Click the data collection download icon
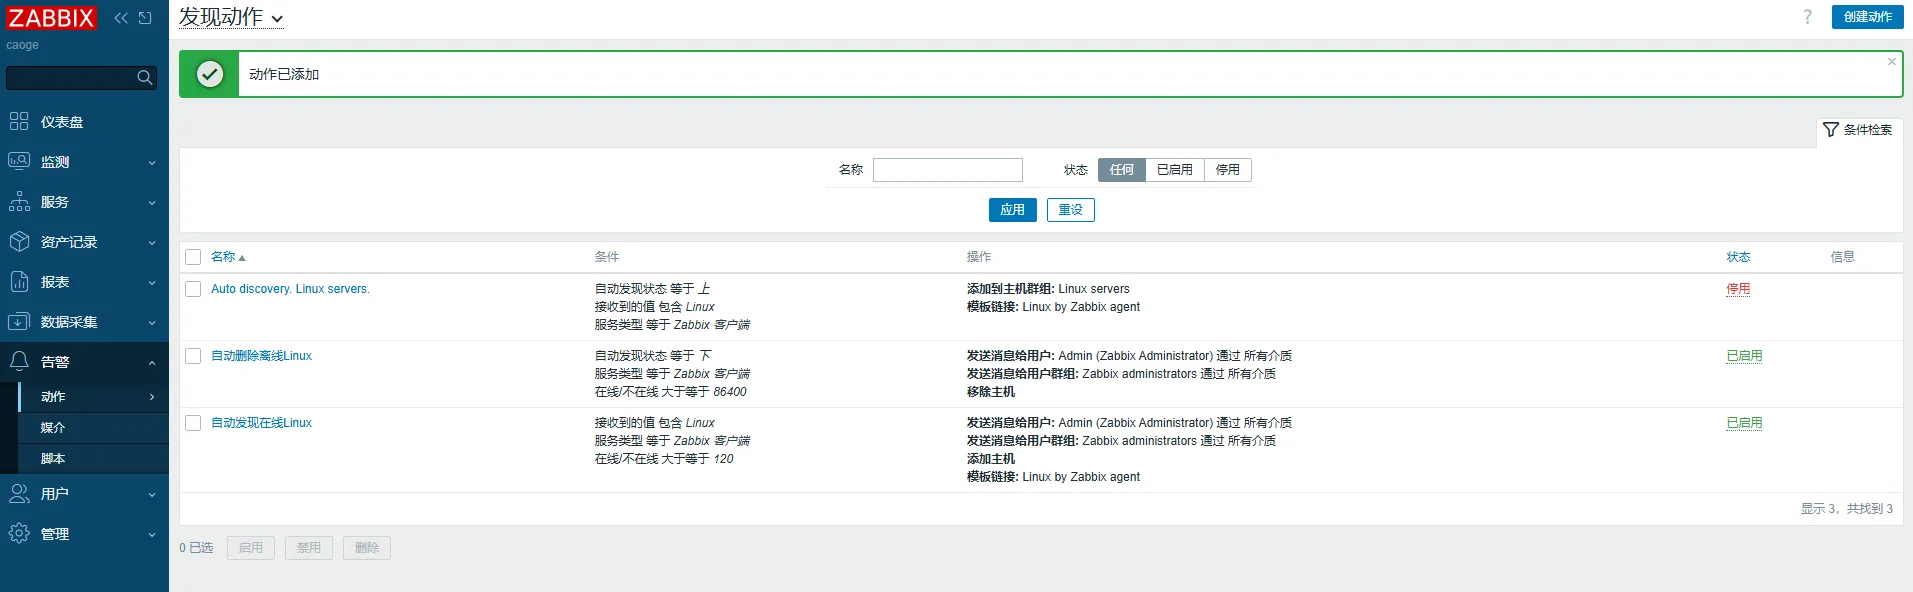 (x=19, y=322)
